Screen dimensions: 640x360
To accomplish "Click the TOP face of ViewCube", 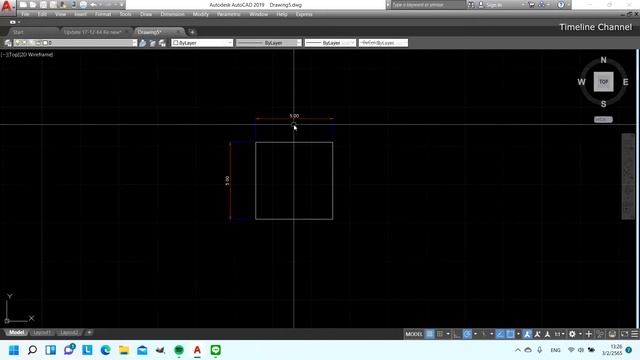I will [x=603, y=82].
